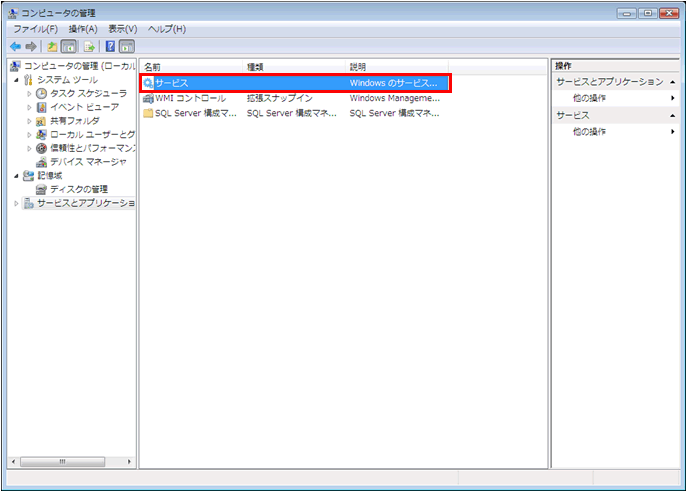Click the 拡張スナップイン type cell
The image size is (687, 492).
(280, 98)
